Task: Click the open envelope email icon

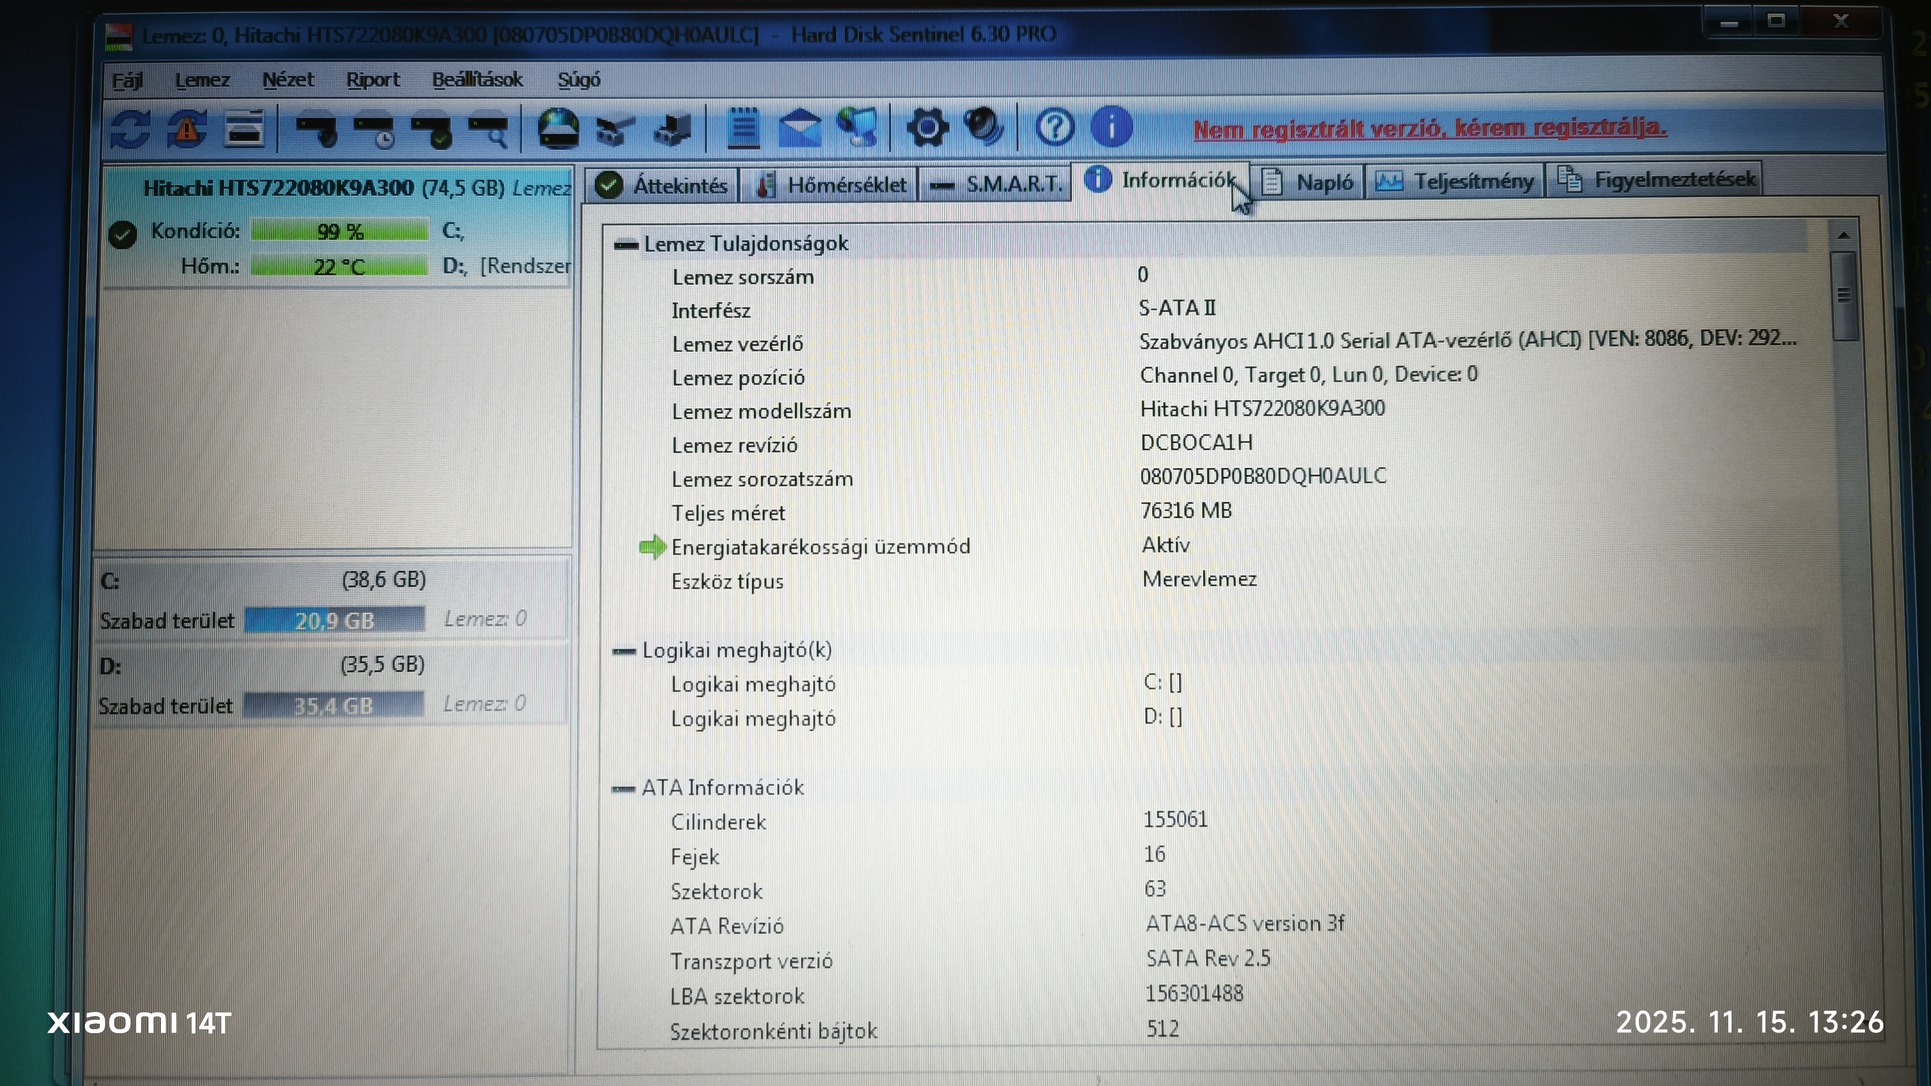Action: click(x=800, y=128)
